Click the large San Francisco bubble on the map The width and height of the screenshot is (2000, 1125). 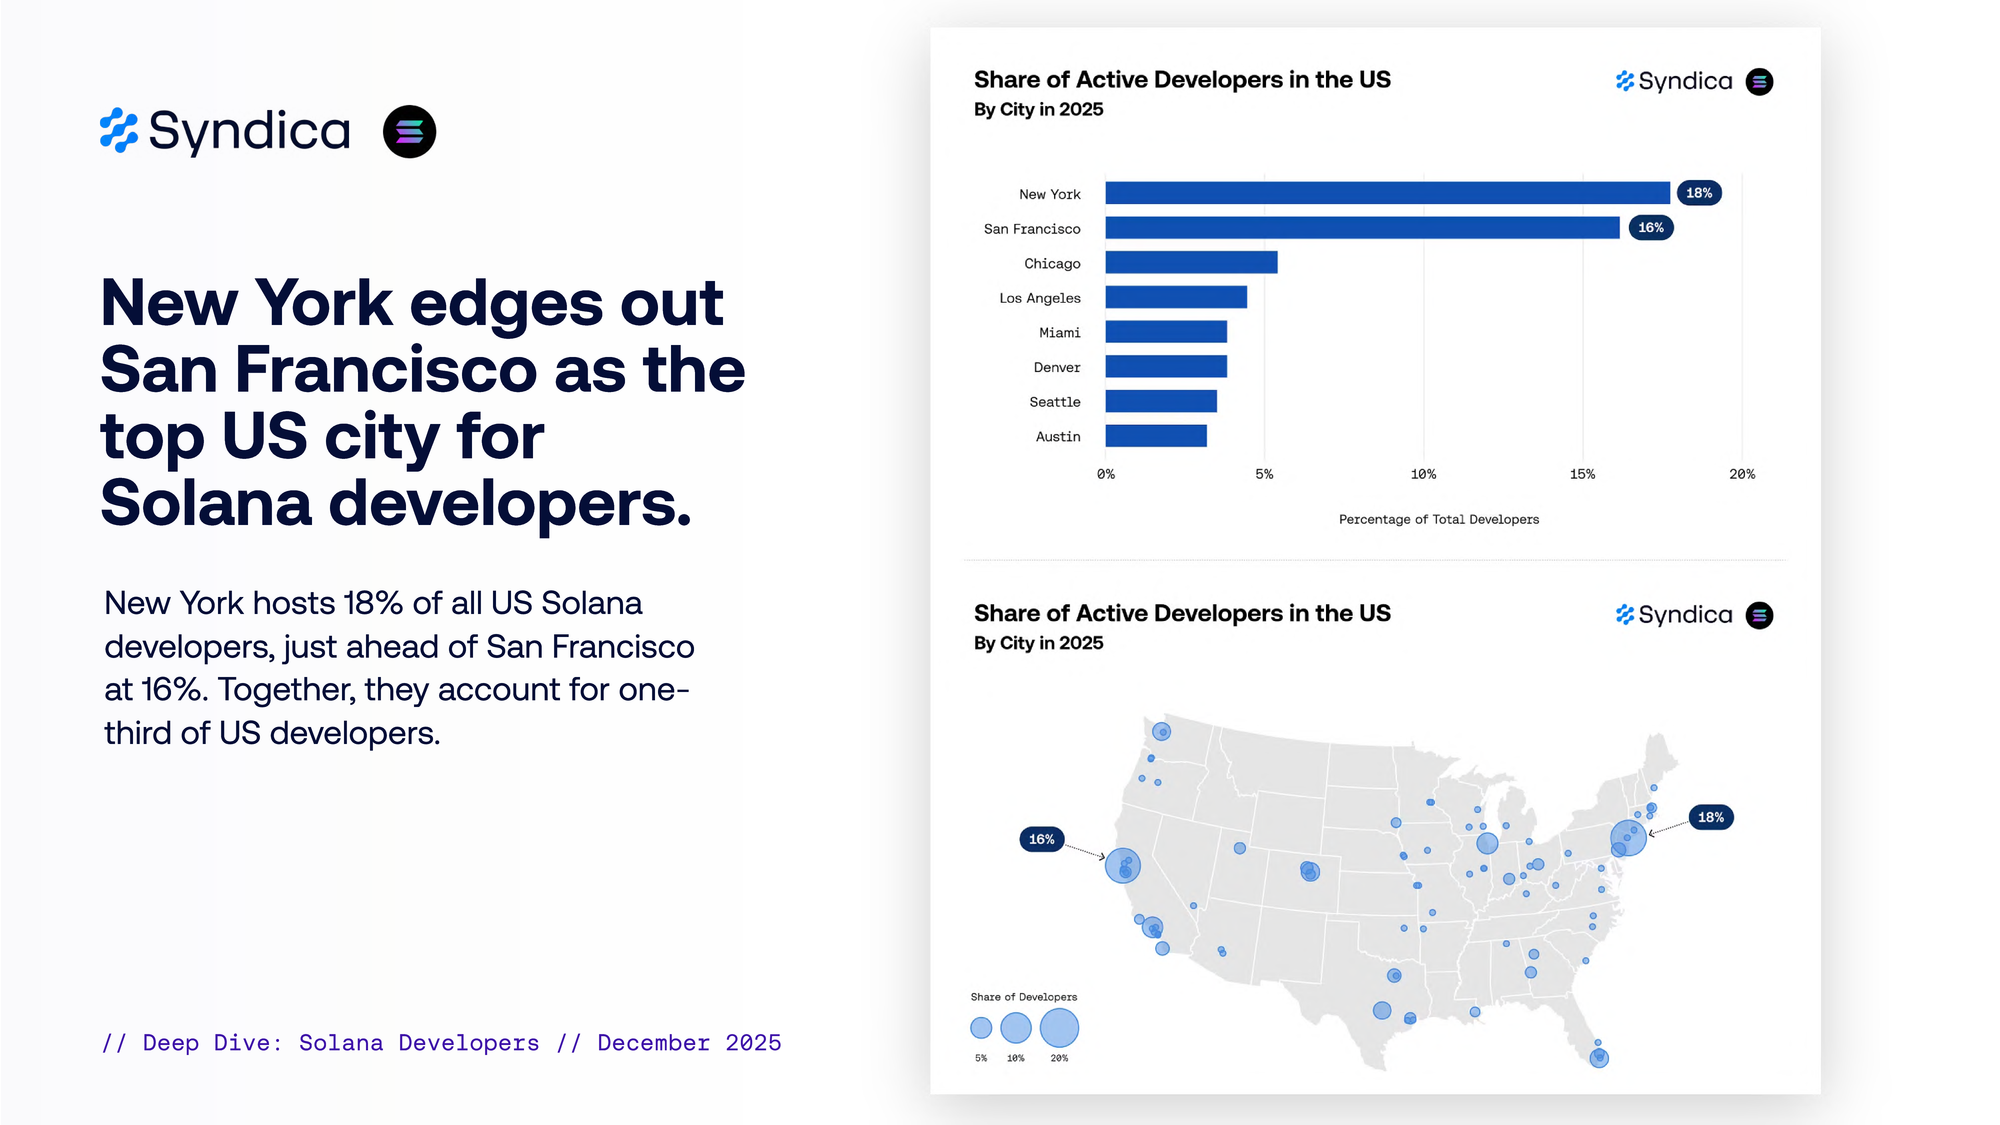(1123, 865)
